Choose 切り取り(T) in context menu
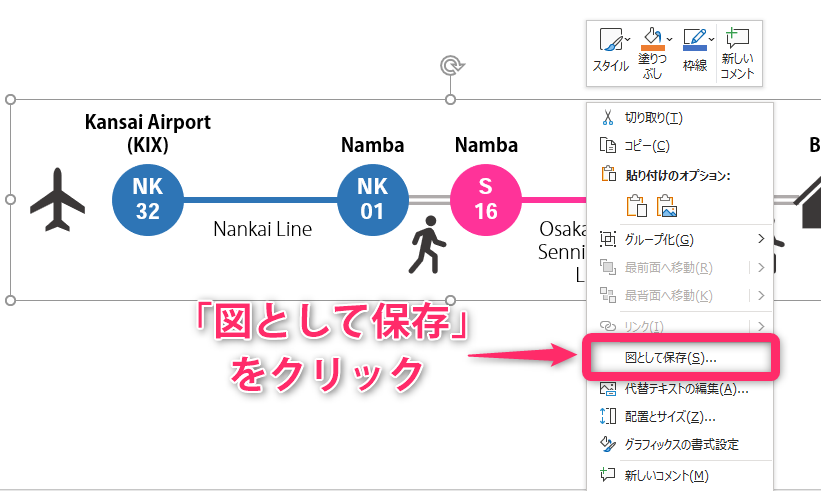The width and height of the screenshot is (821, 491). pyautogui.click(x=680, y=118)
